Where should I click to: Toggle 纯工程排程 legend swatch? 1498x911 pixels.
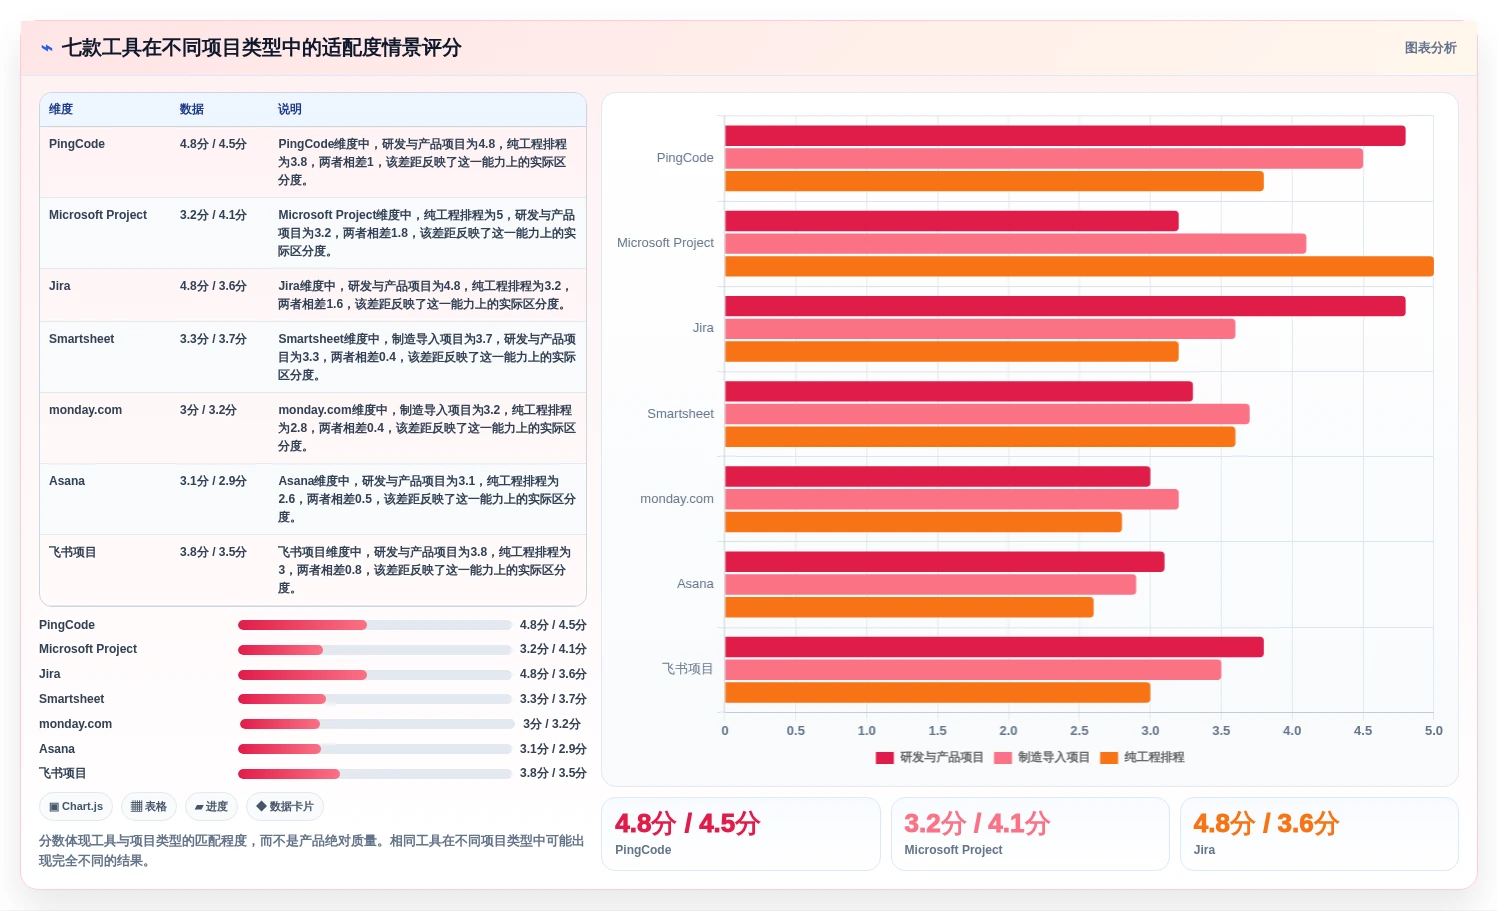pyautogui.click(x=1109, y=758)
